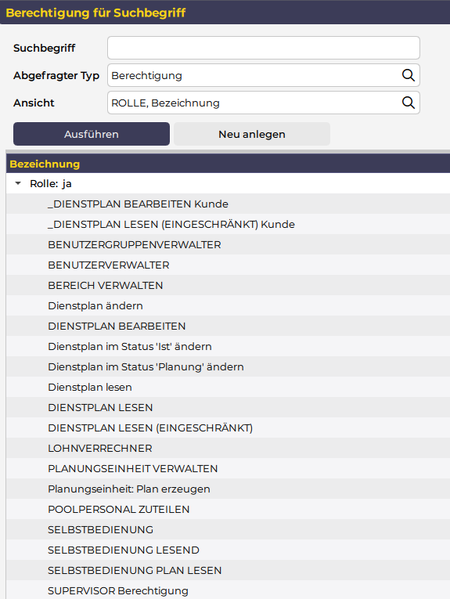Select Dienstplan im Status 'Planung' ändern

[228, 367]
